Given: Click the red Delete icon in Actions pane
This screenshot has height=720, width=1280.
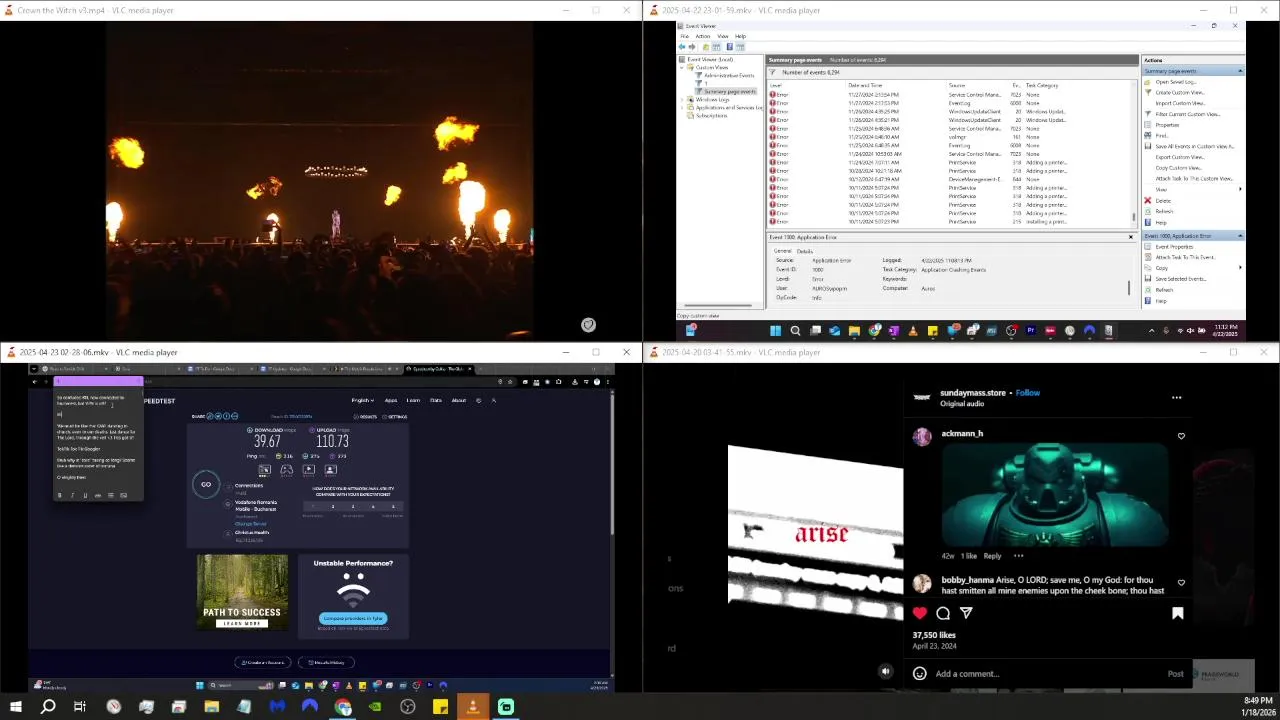Looking at the screenshot, I should point(1148,201).
